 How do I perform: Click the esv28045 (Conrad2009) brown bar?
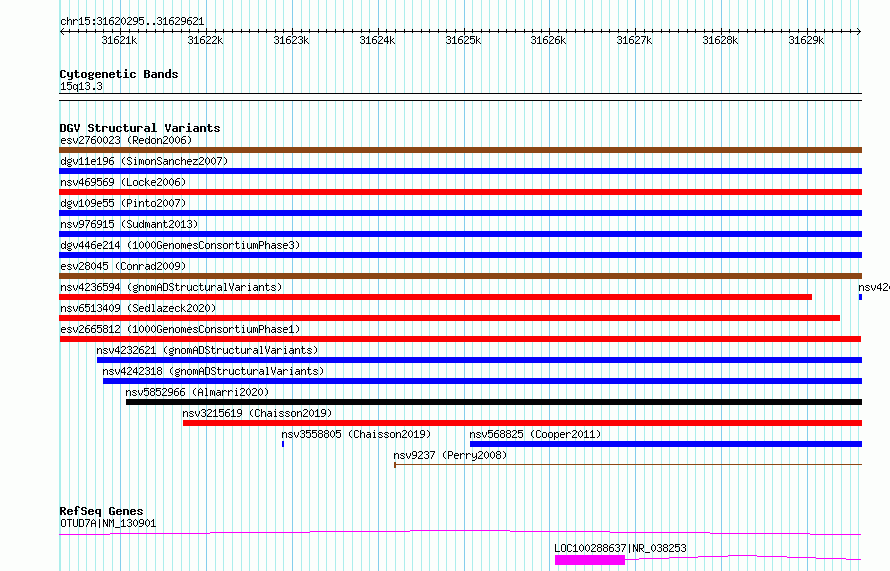click(460, 276)
